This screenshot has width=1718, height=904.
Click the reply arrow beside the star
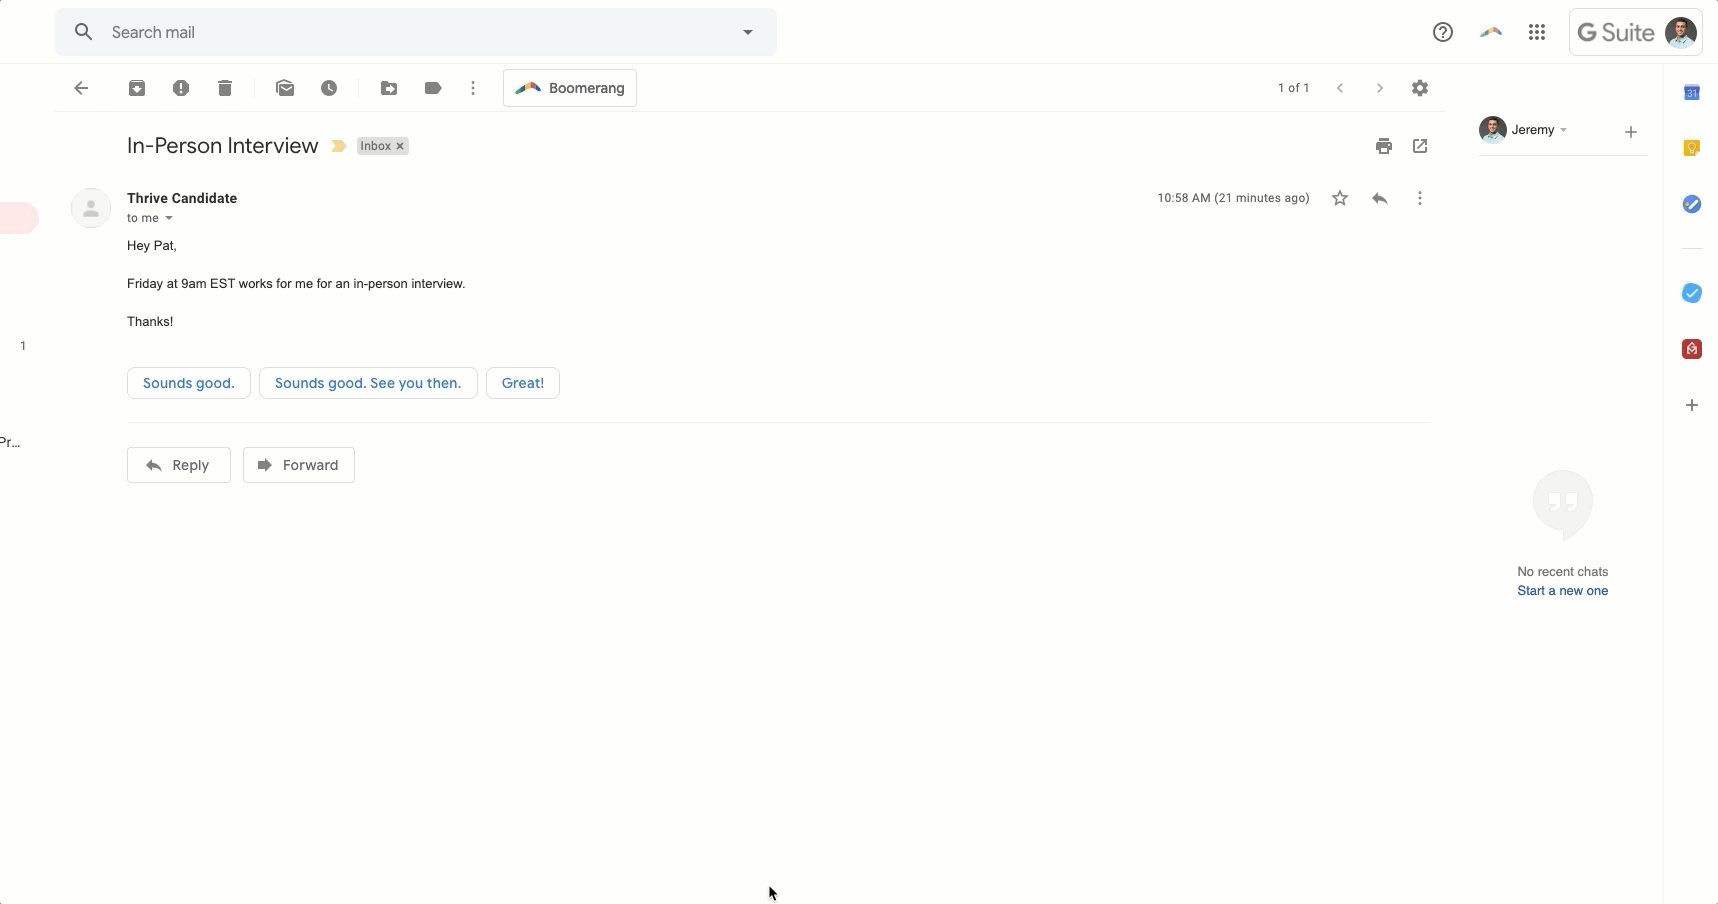[x=1380, y=198]
